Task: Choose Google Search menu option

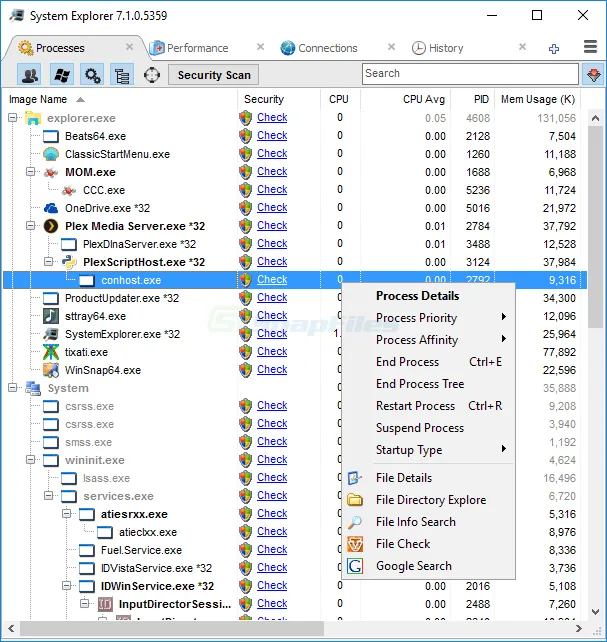Action: (x=429, y=566)
